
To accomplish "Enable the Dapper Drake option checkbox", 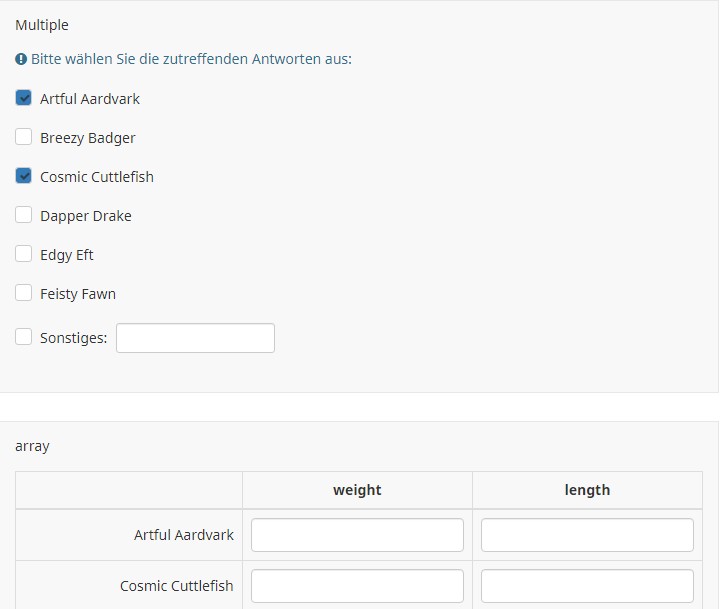I will pyautogui.click(x=24, y=215).
